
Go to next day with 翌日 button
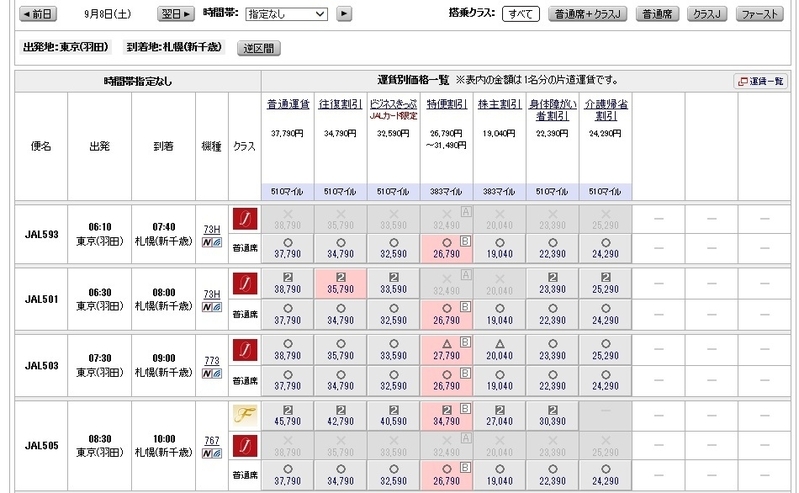pos(176,14)
